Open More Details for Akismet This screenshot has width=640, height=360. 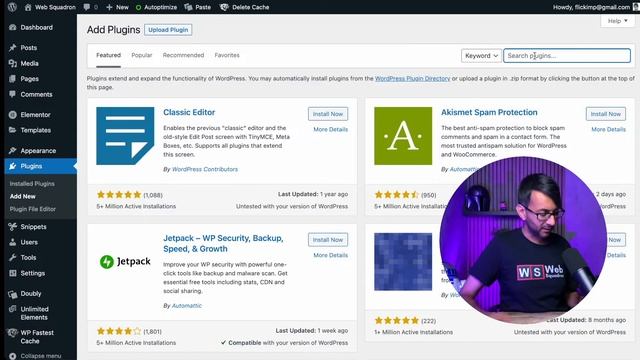point(609,129)
